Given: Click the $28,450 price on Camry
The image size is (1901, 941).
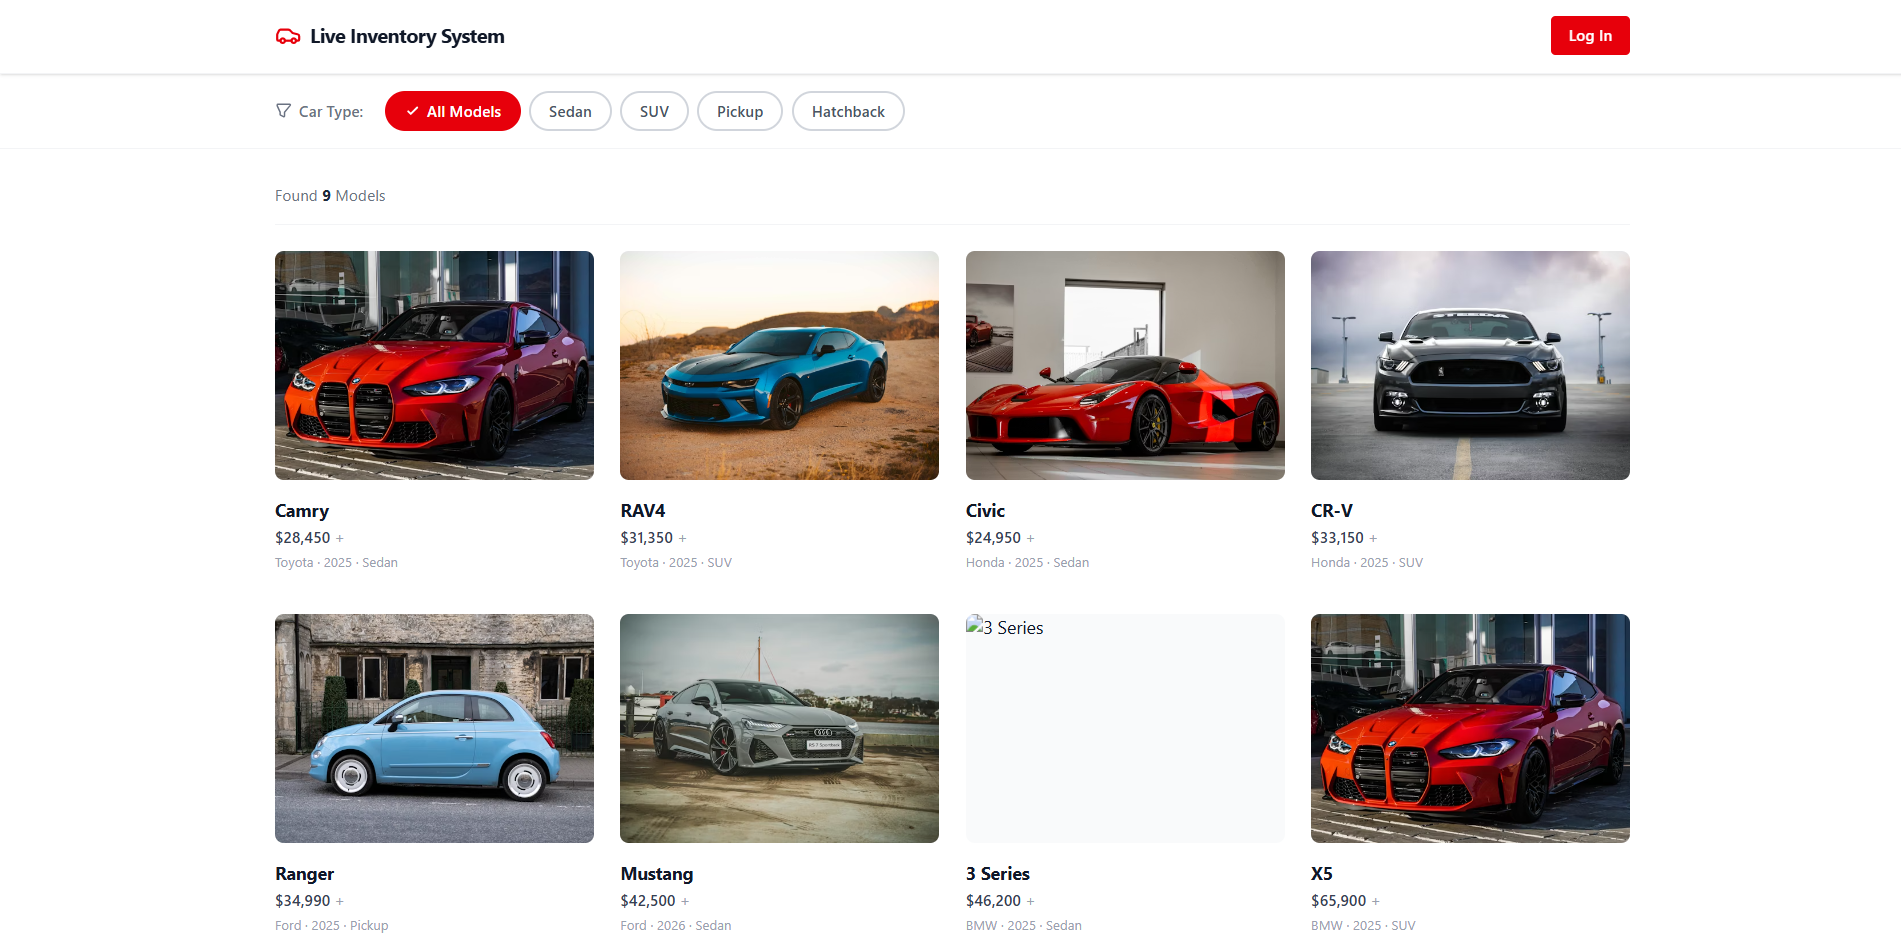Looking at the screenshot, I should pyautogui.click(x=303, y=538).
